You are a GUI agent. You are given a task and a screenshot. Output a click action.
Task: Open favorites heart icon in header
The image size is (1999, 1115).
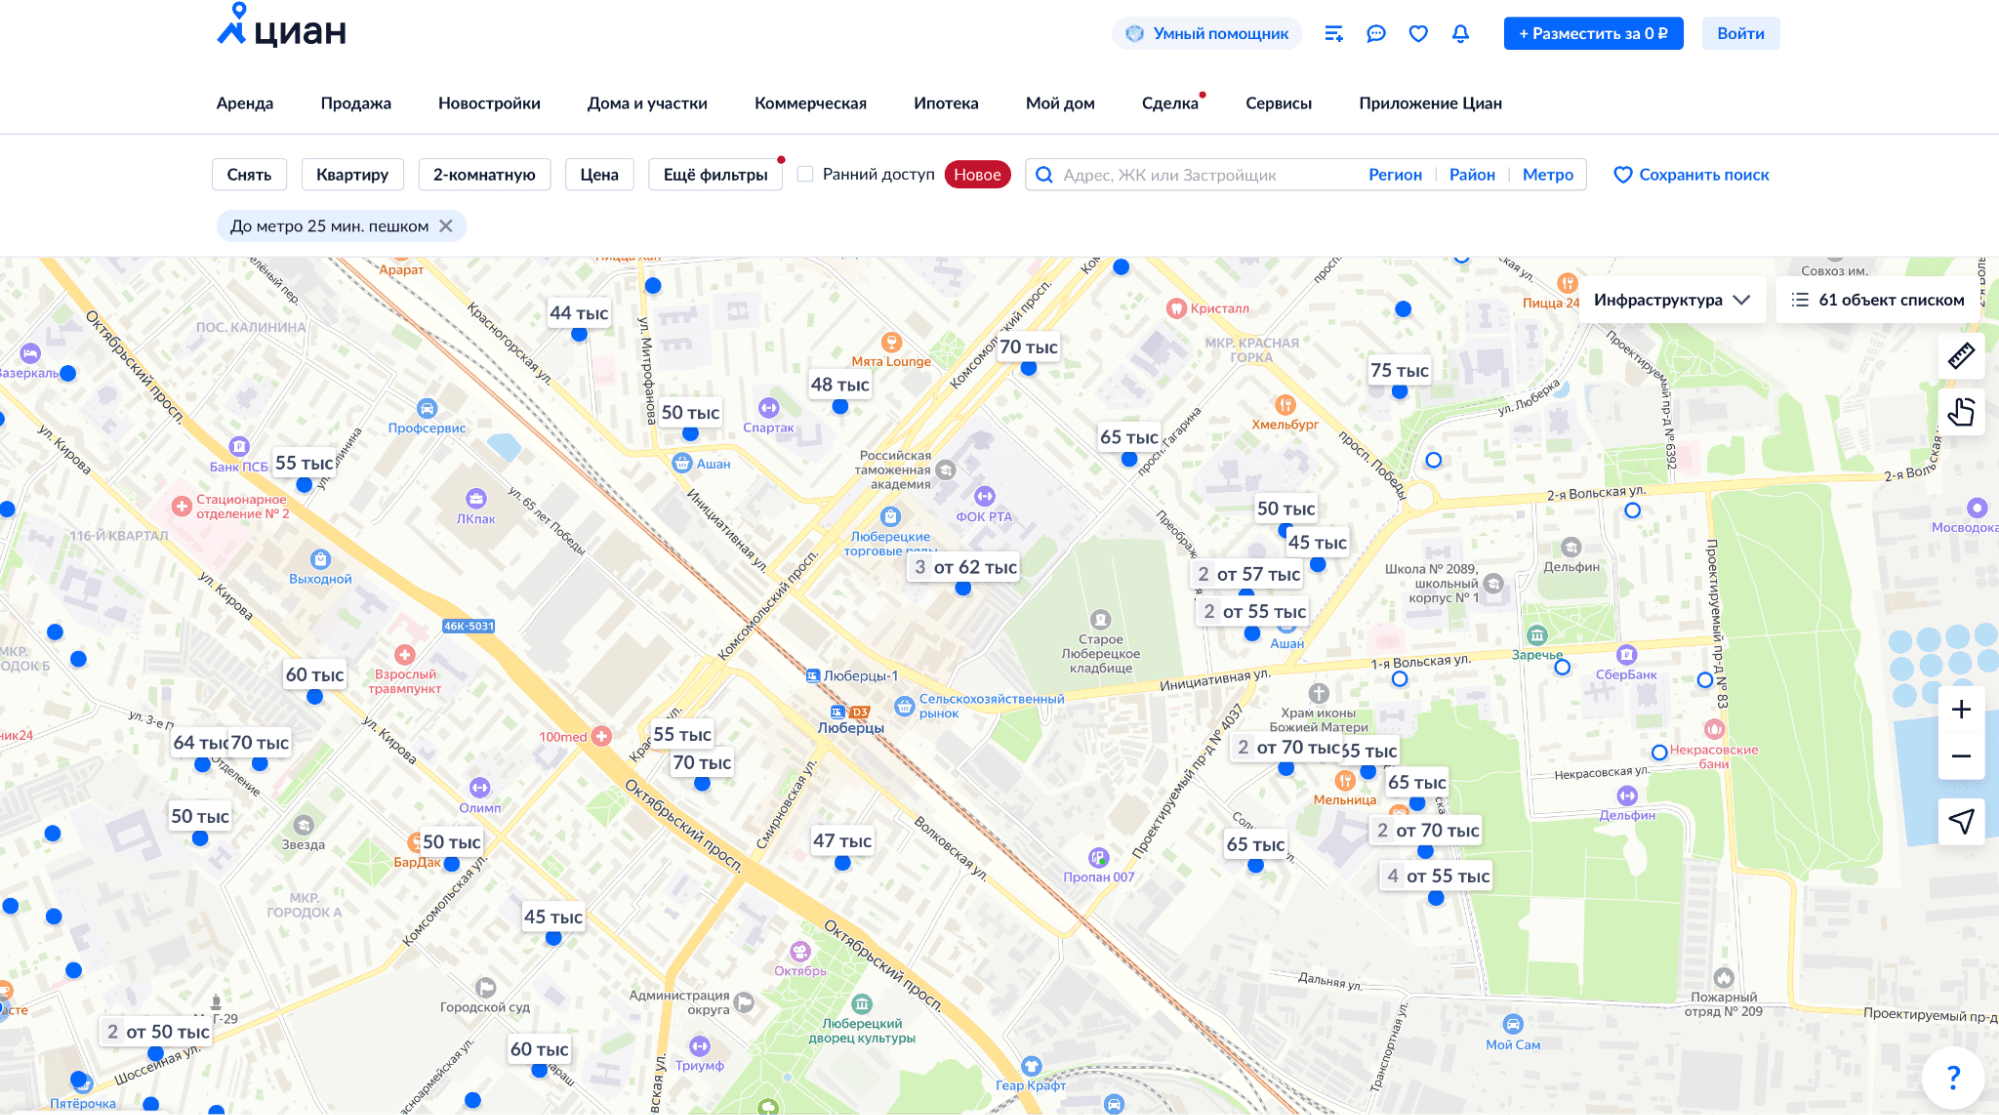pyautogui.click(x=1418, y=34)
